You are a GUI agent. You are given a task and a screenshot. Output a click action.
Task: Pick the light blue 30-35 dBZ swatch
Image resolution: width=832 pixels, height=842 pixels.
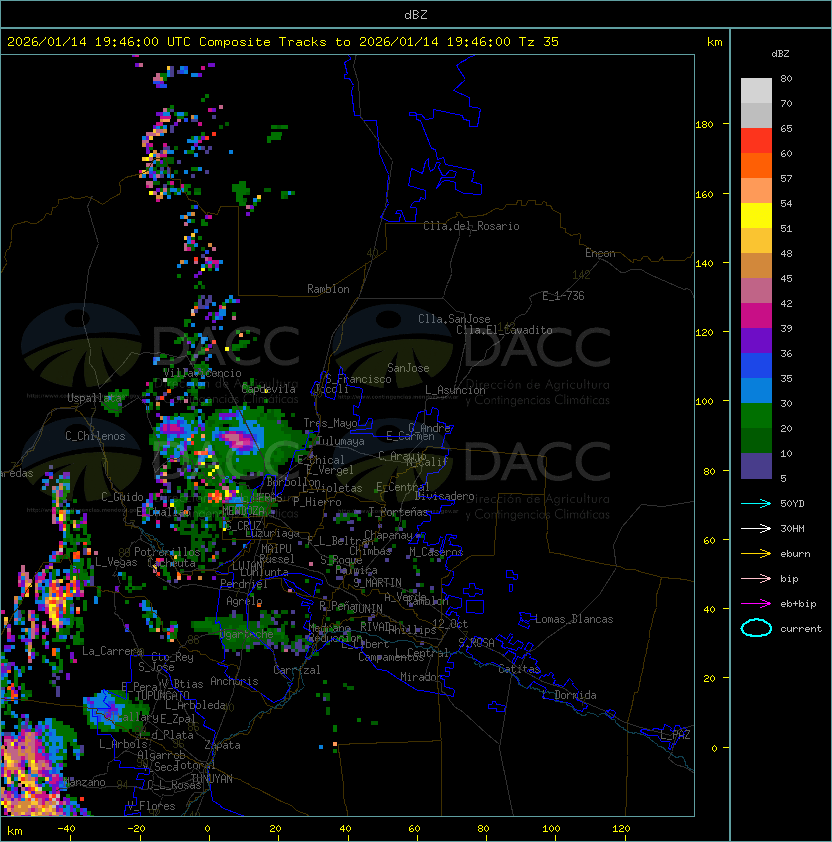tap(756, 391)
